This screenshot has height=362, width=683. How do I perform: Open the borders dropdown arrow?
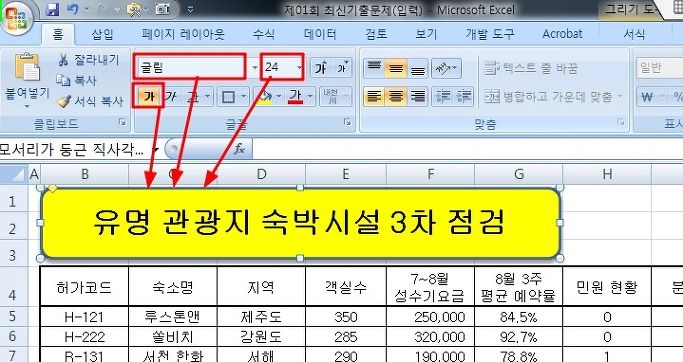[x=243, y=97]
